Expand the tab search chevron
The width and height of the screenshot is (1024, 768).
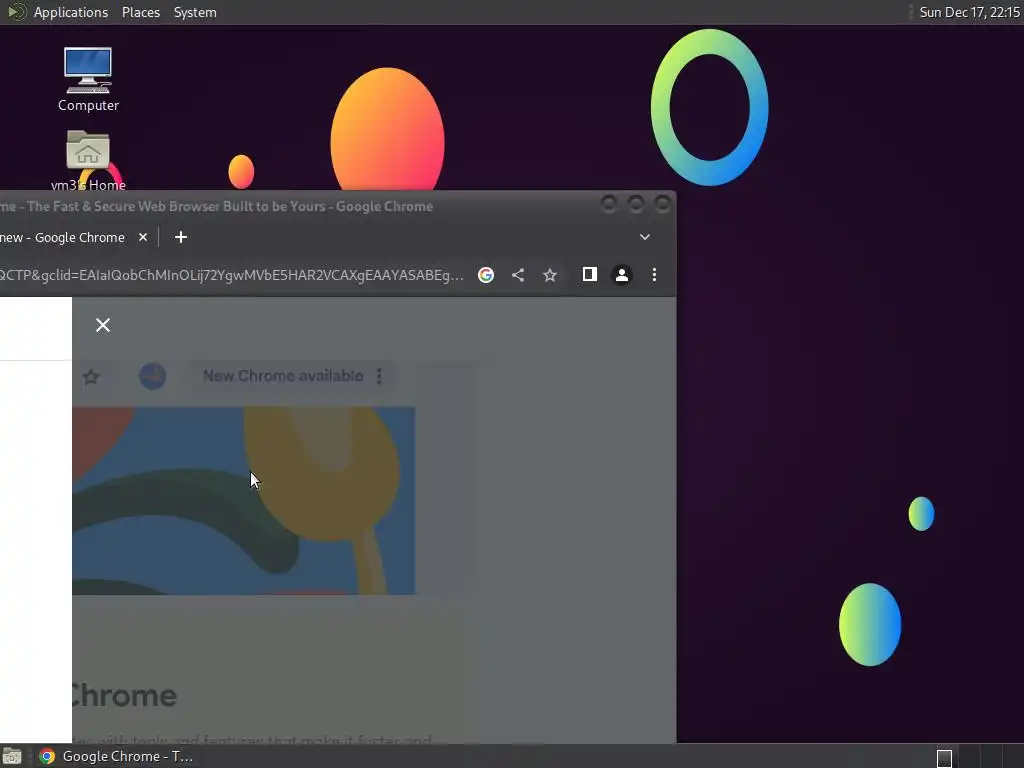coord(645,237)
